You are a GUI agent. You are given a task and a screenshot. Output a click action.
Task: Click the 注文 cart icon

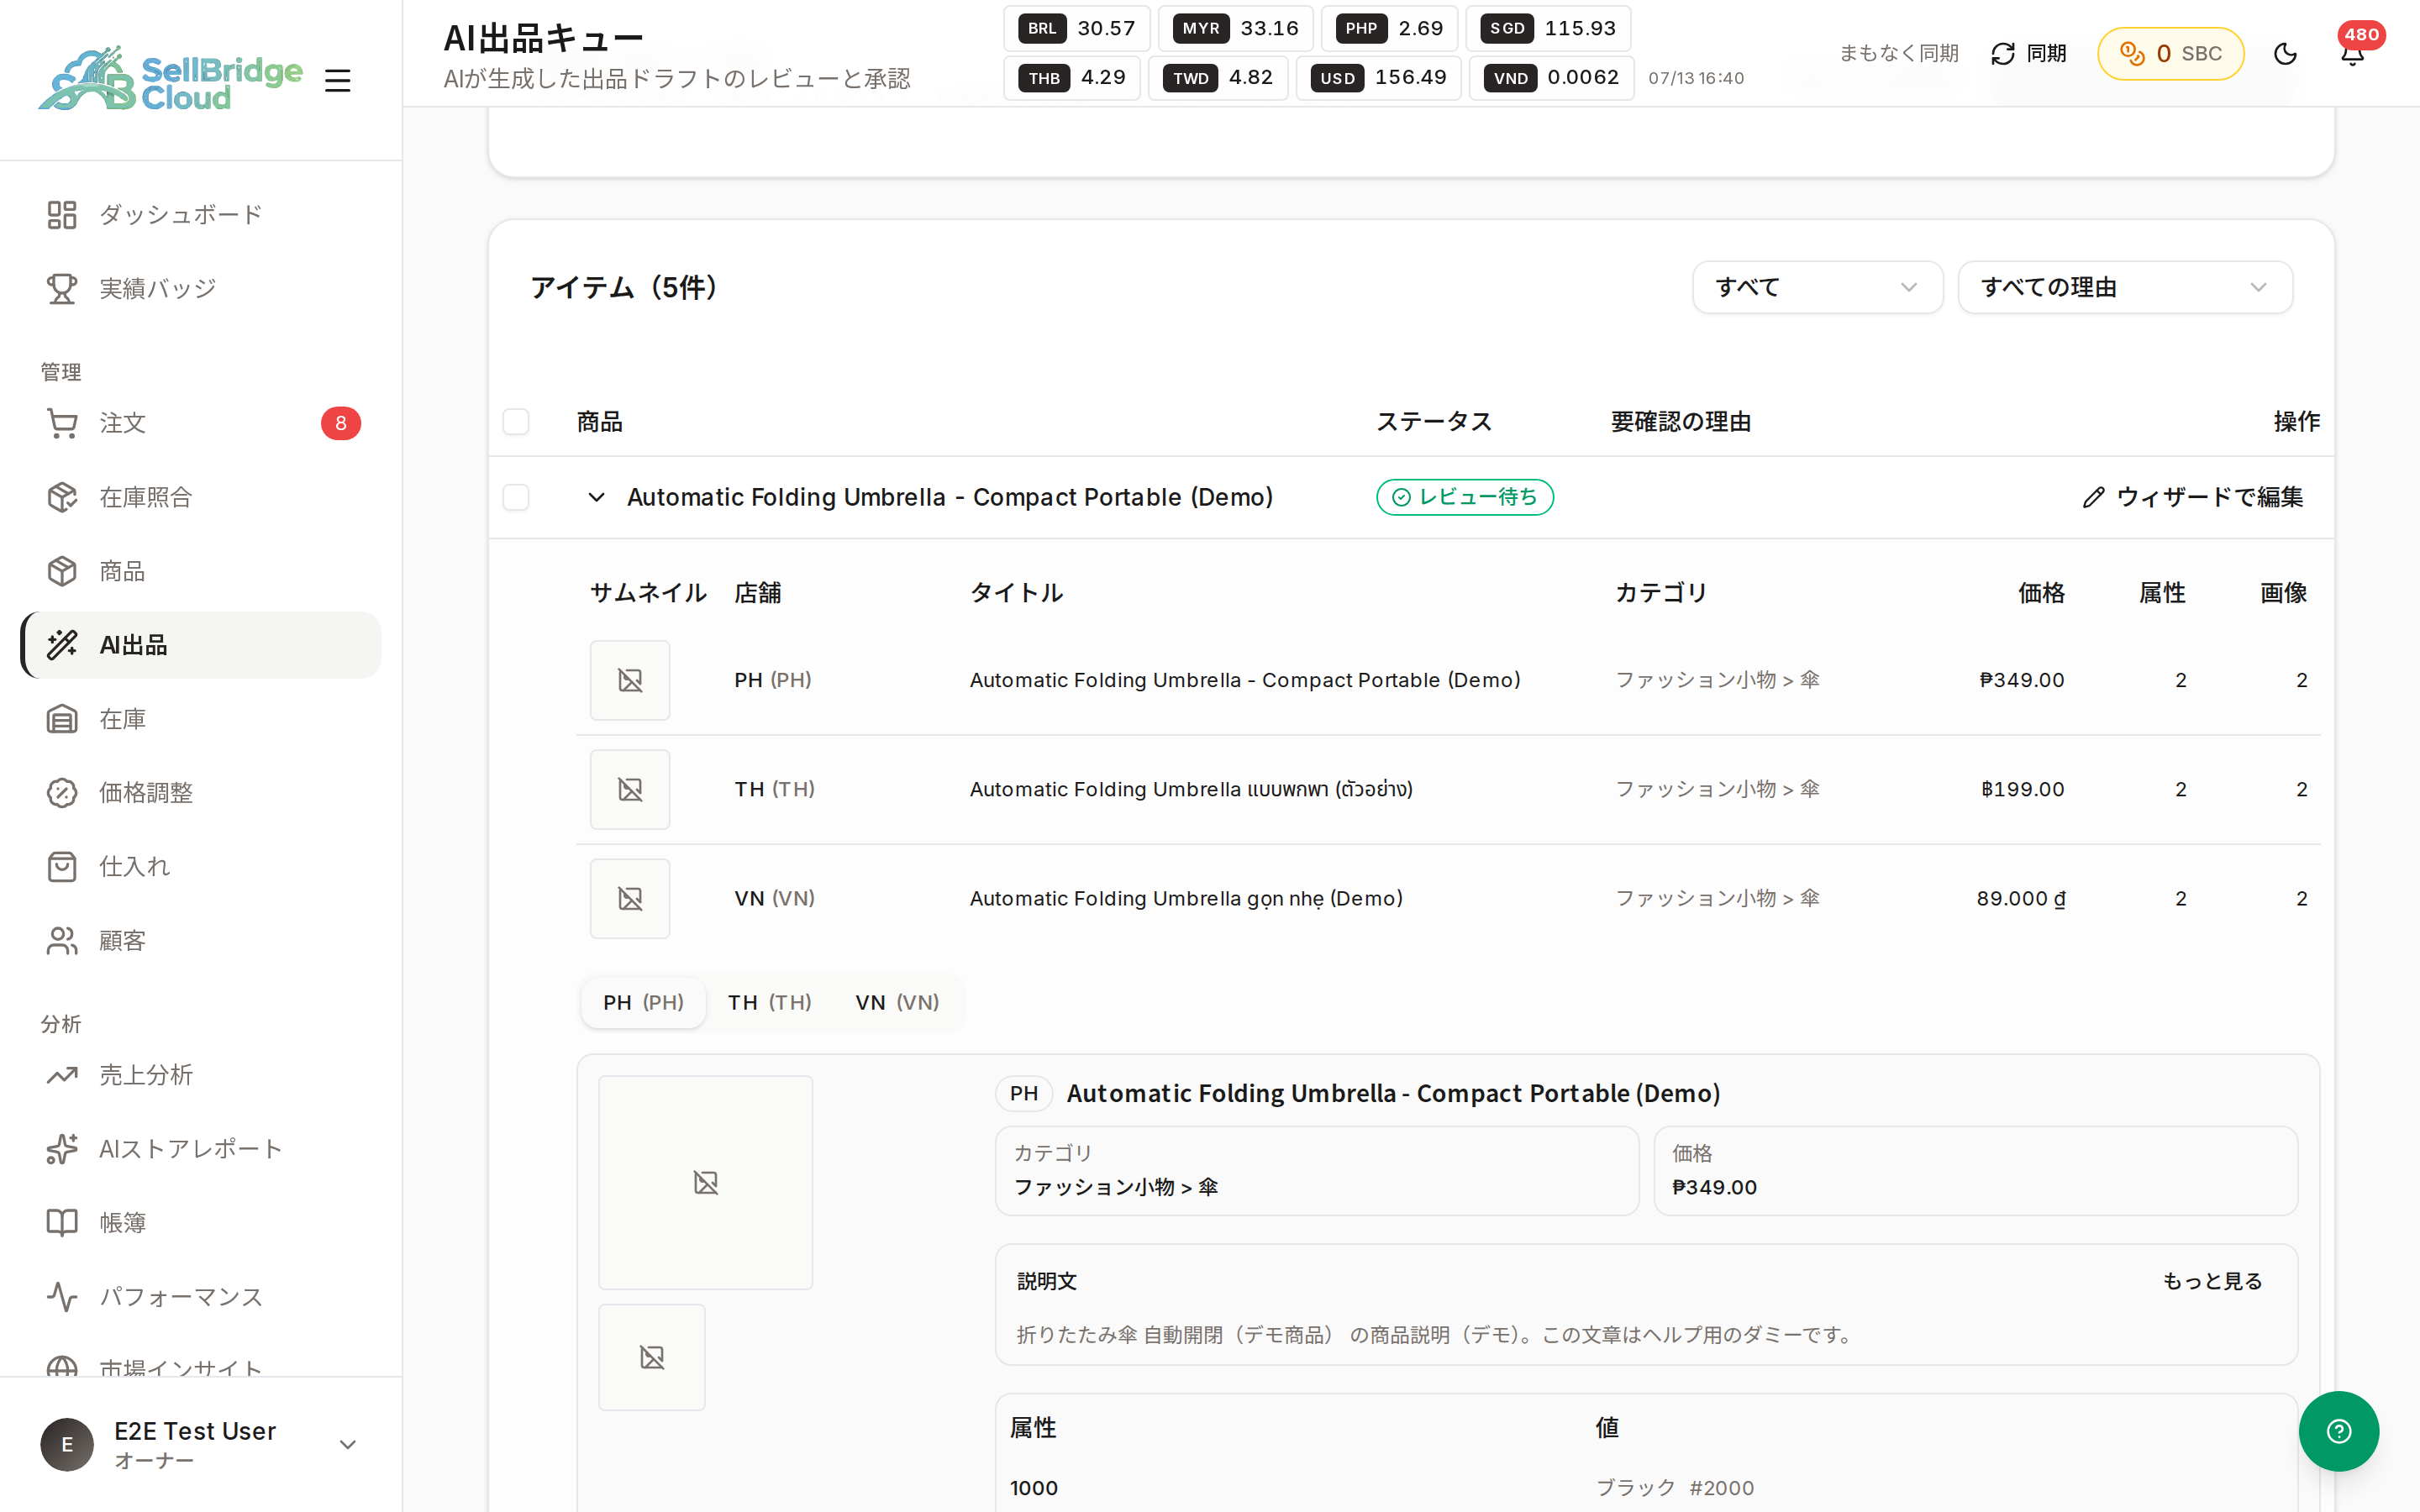coord(62,423)
